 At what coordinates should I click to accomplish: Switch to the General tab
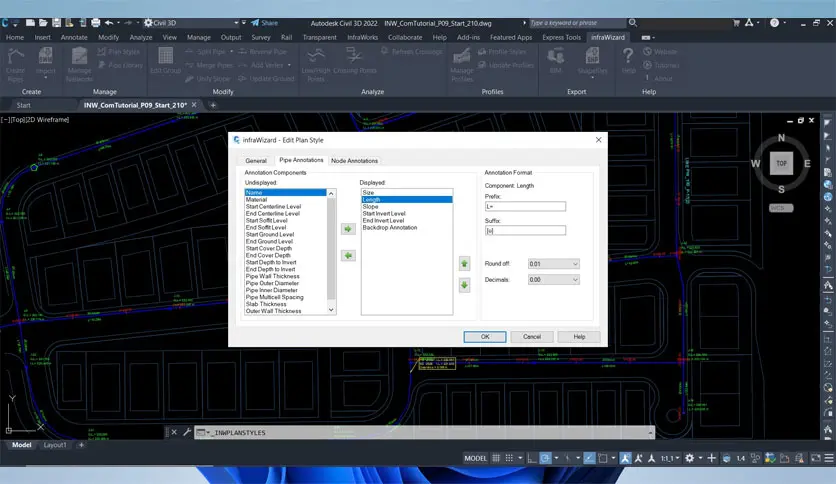point(256,160)
